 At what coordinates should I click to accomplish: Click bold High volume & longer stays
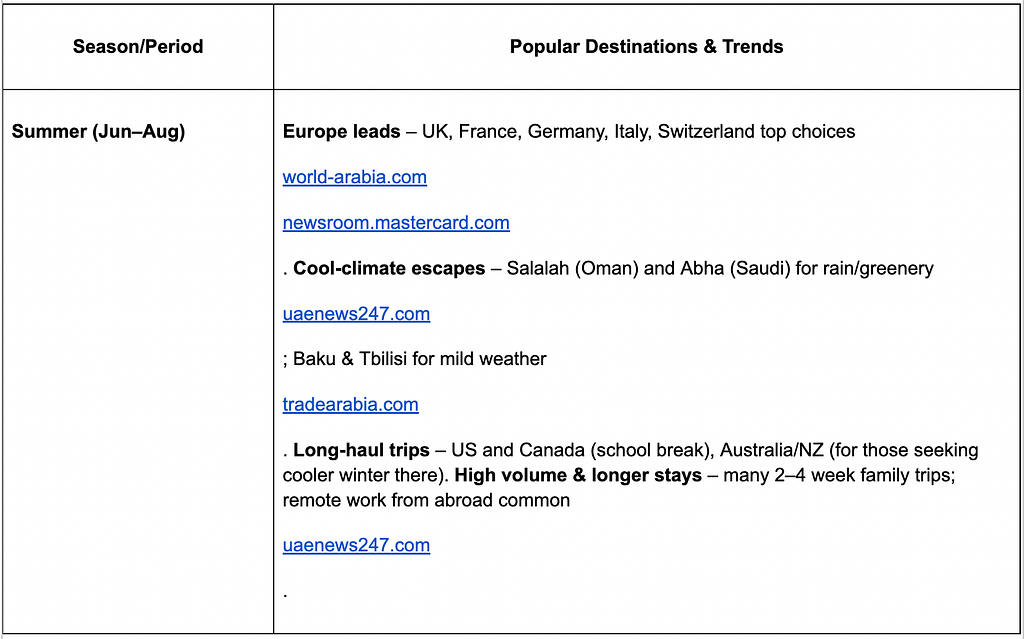coord(578,475)
